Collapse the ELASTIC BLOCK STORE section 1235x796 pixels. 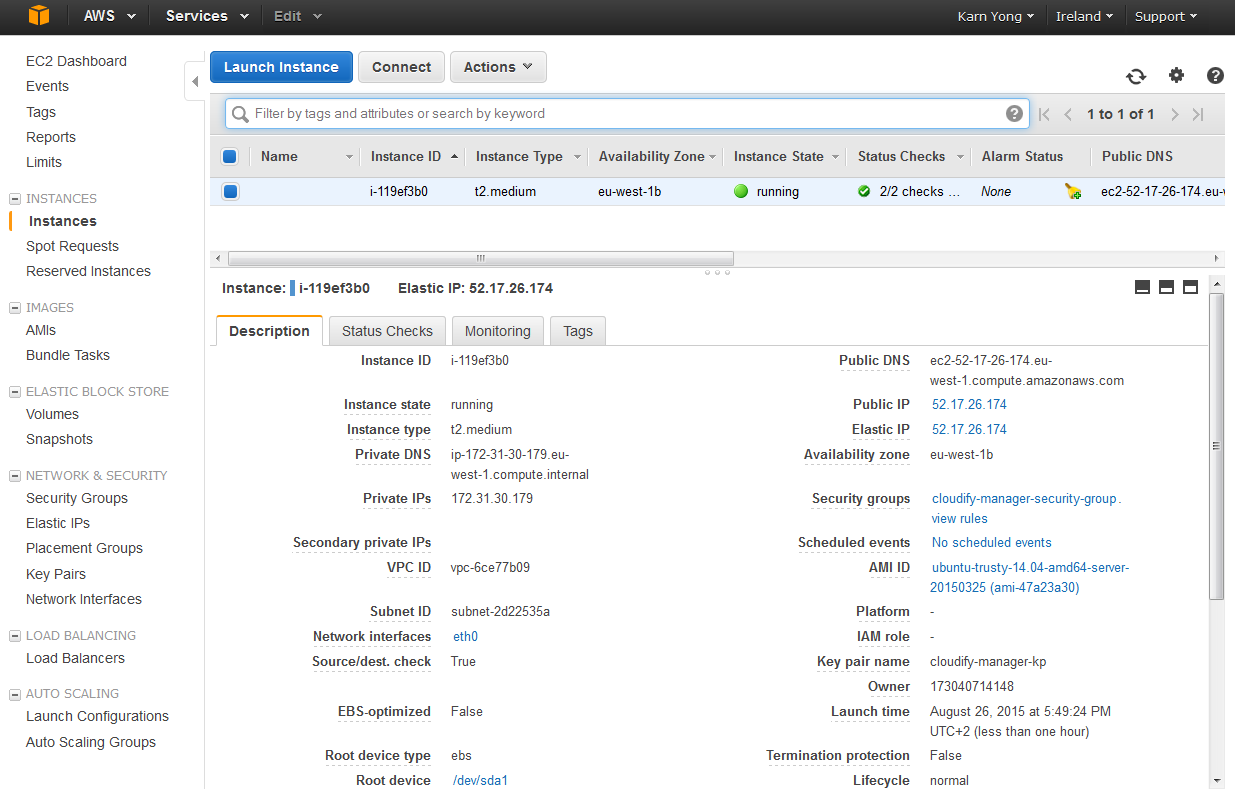tap(15, 391)
